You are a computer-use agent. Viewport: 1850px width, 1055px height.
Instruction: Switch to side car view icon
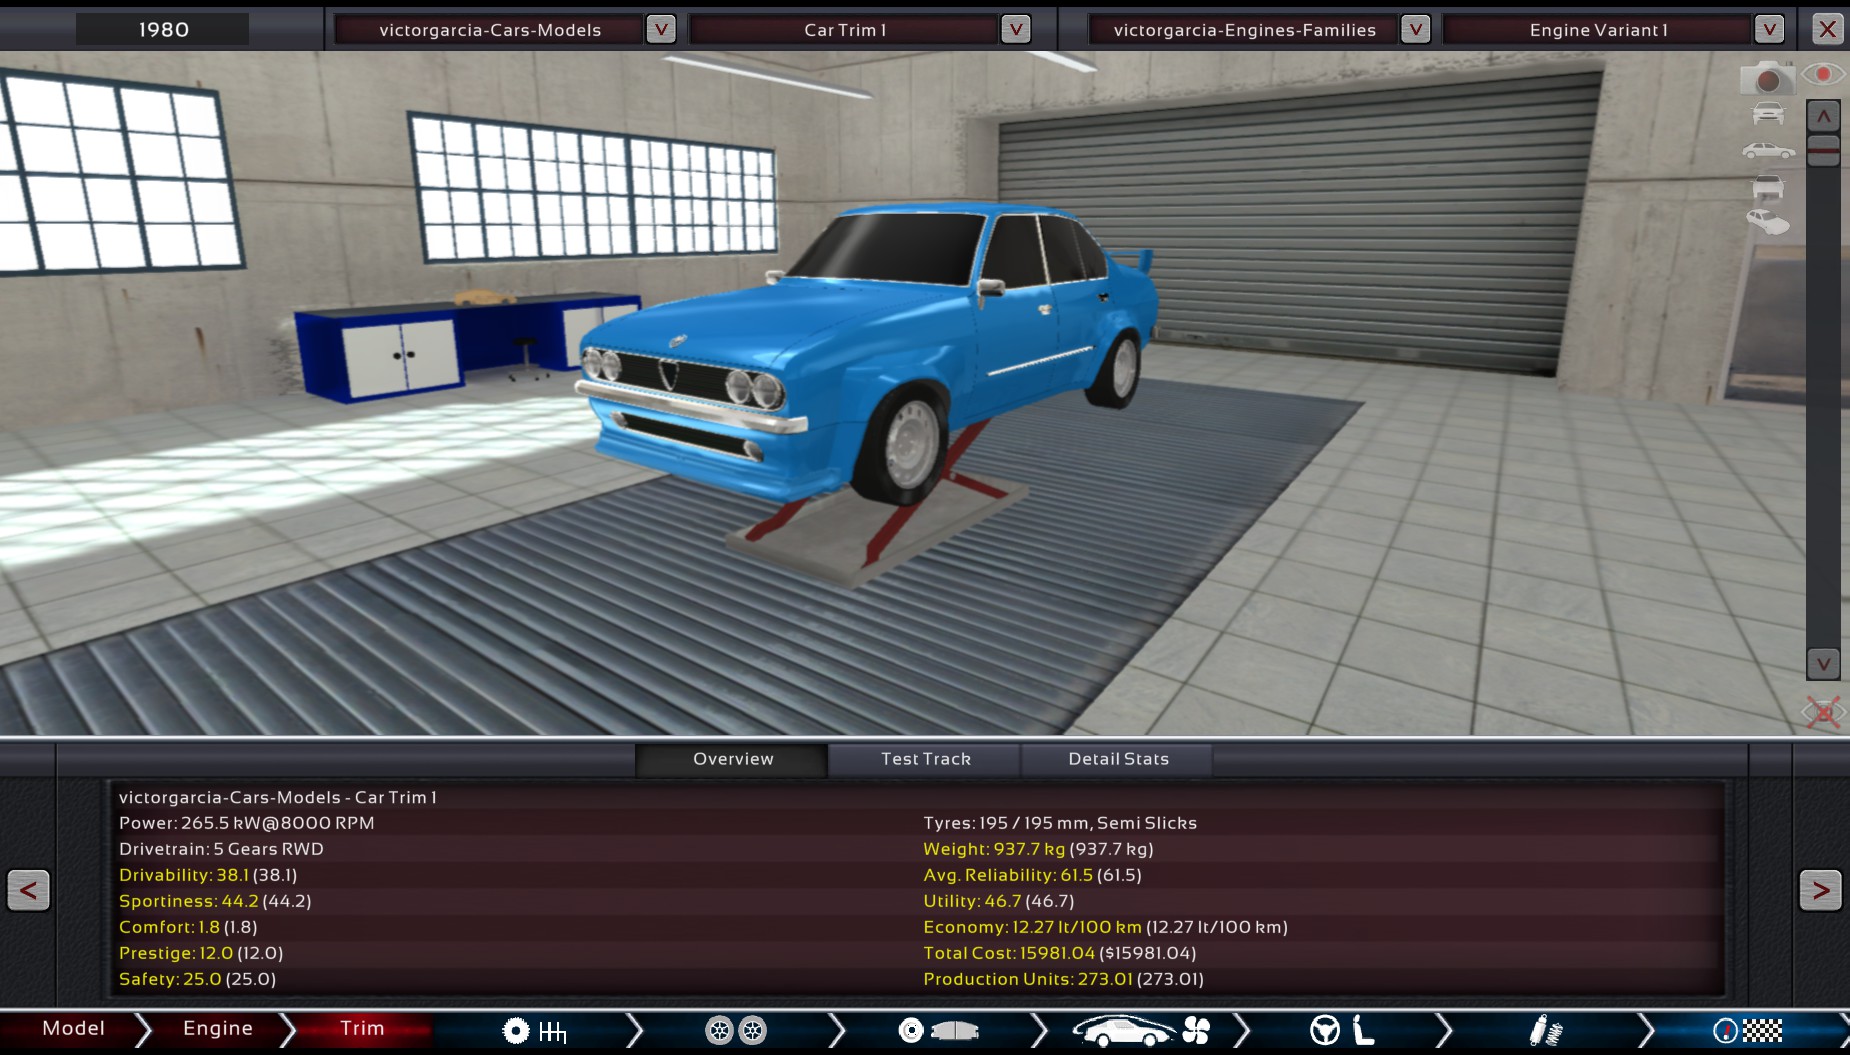click(x=1768, y=151)
